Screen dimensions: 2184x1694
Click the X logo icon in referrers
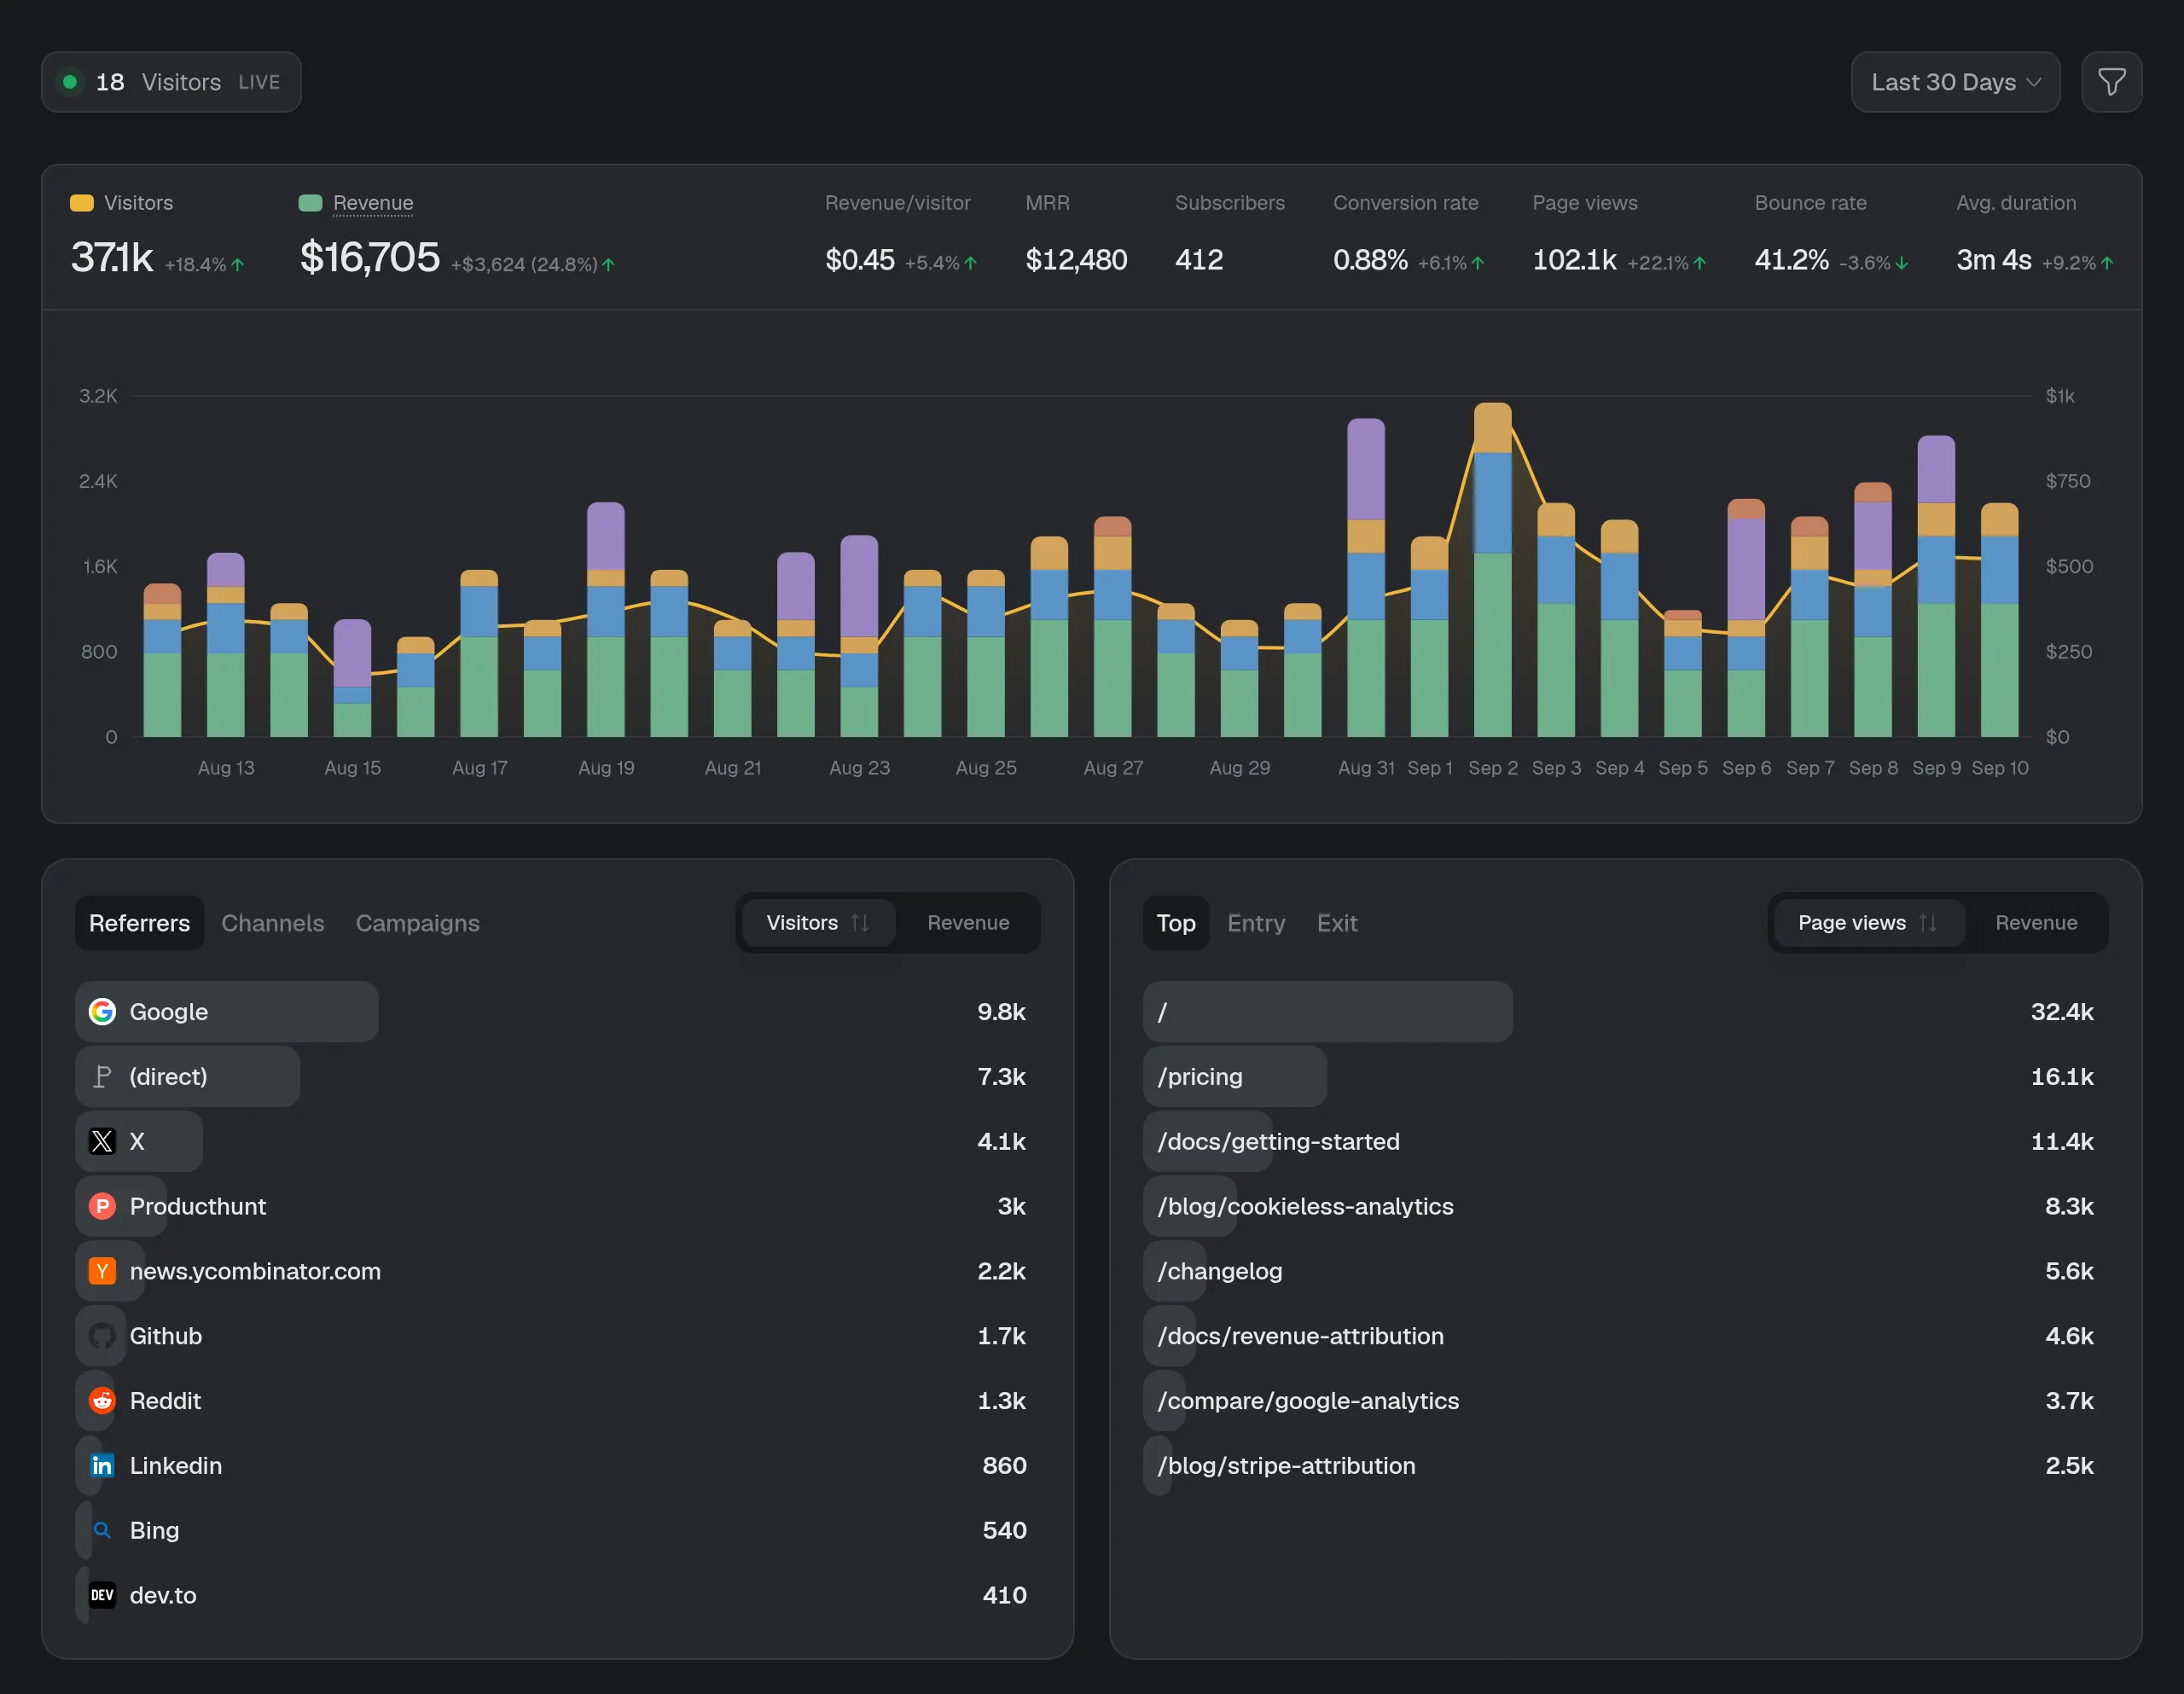pyautogui.click(x=102, y=1141)
